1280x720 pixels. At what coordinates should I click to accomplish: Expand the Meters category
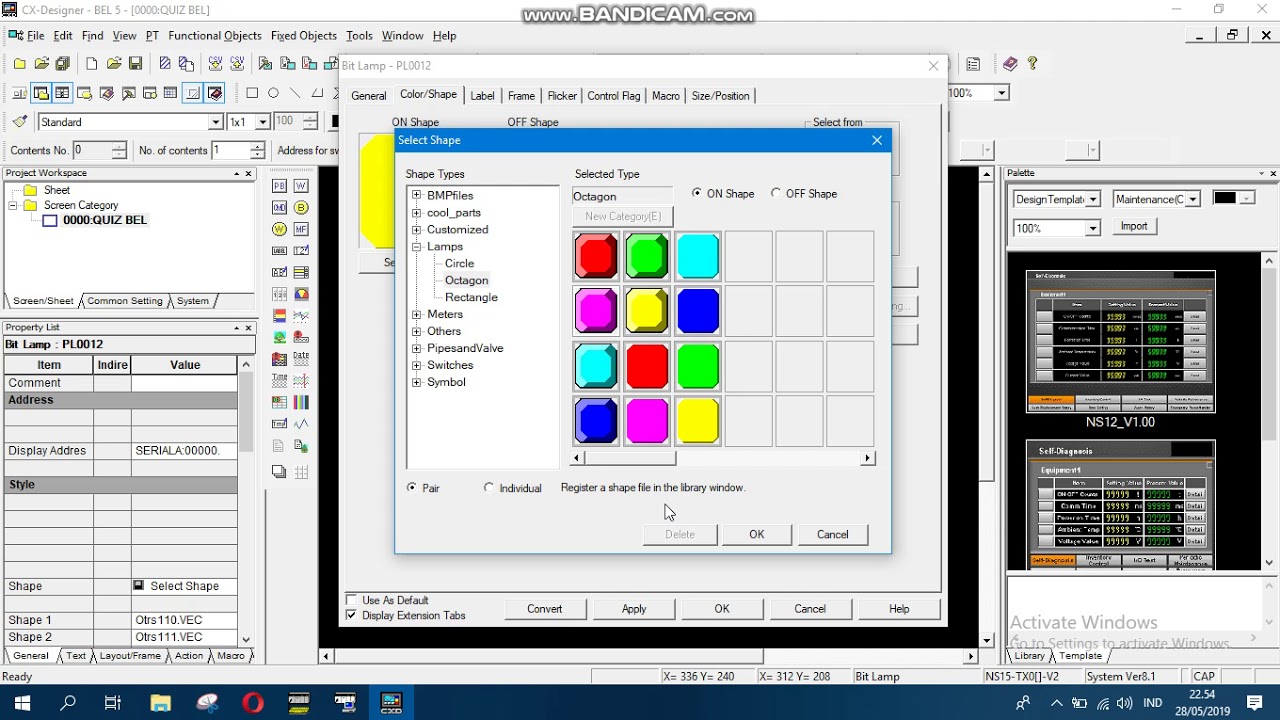tap(417, 314)
